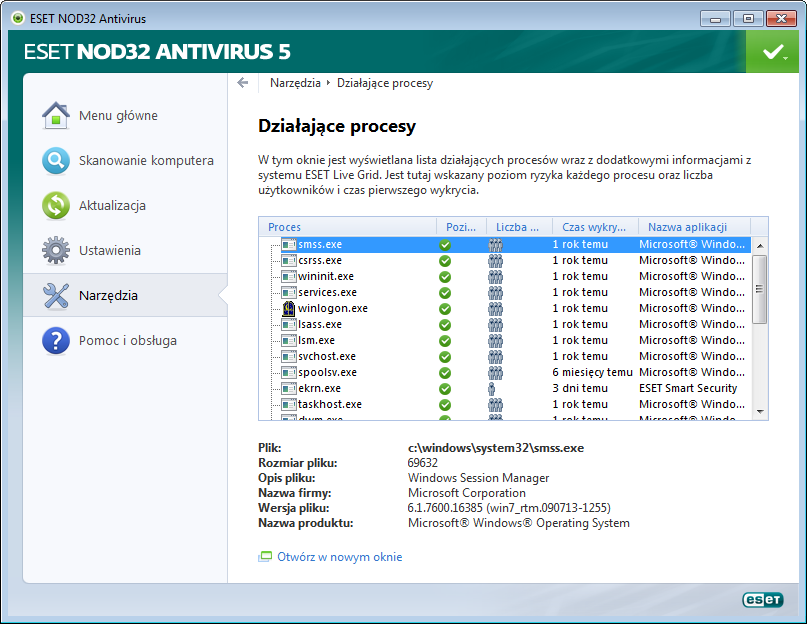
Task: Go to Menu główne section
Action: click(x=118, y=115)
